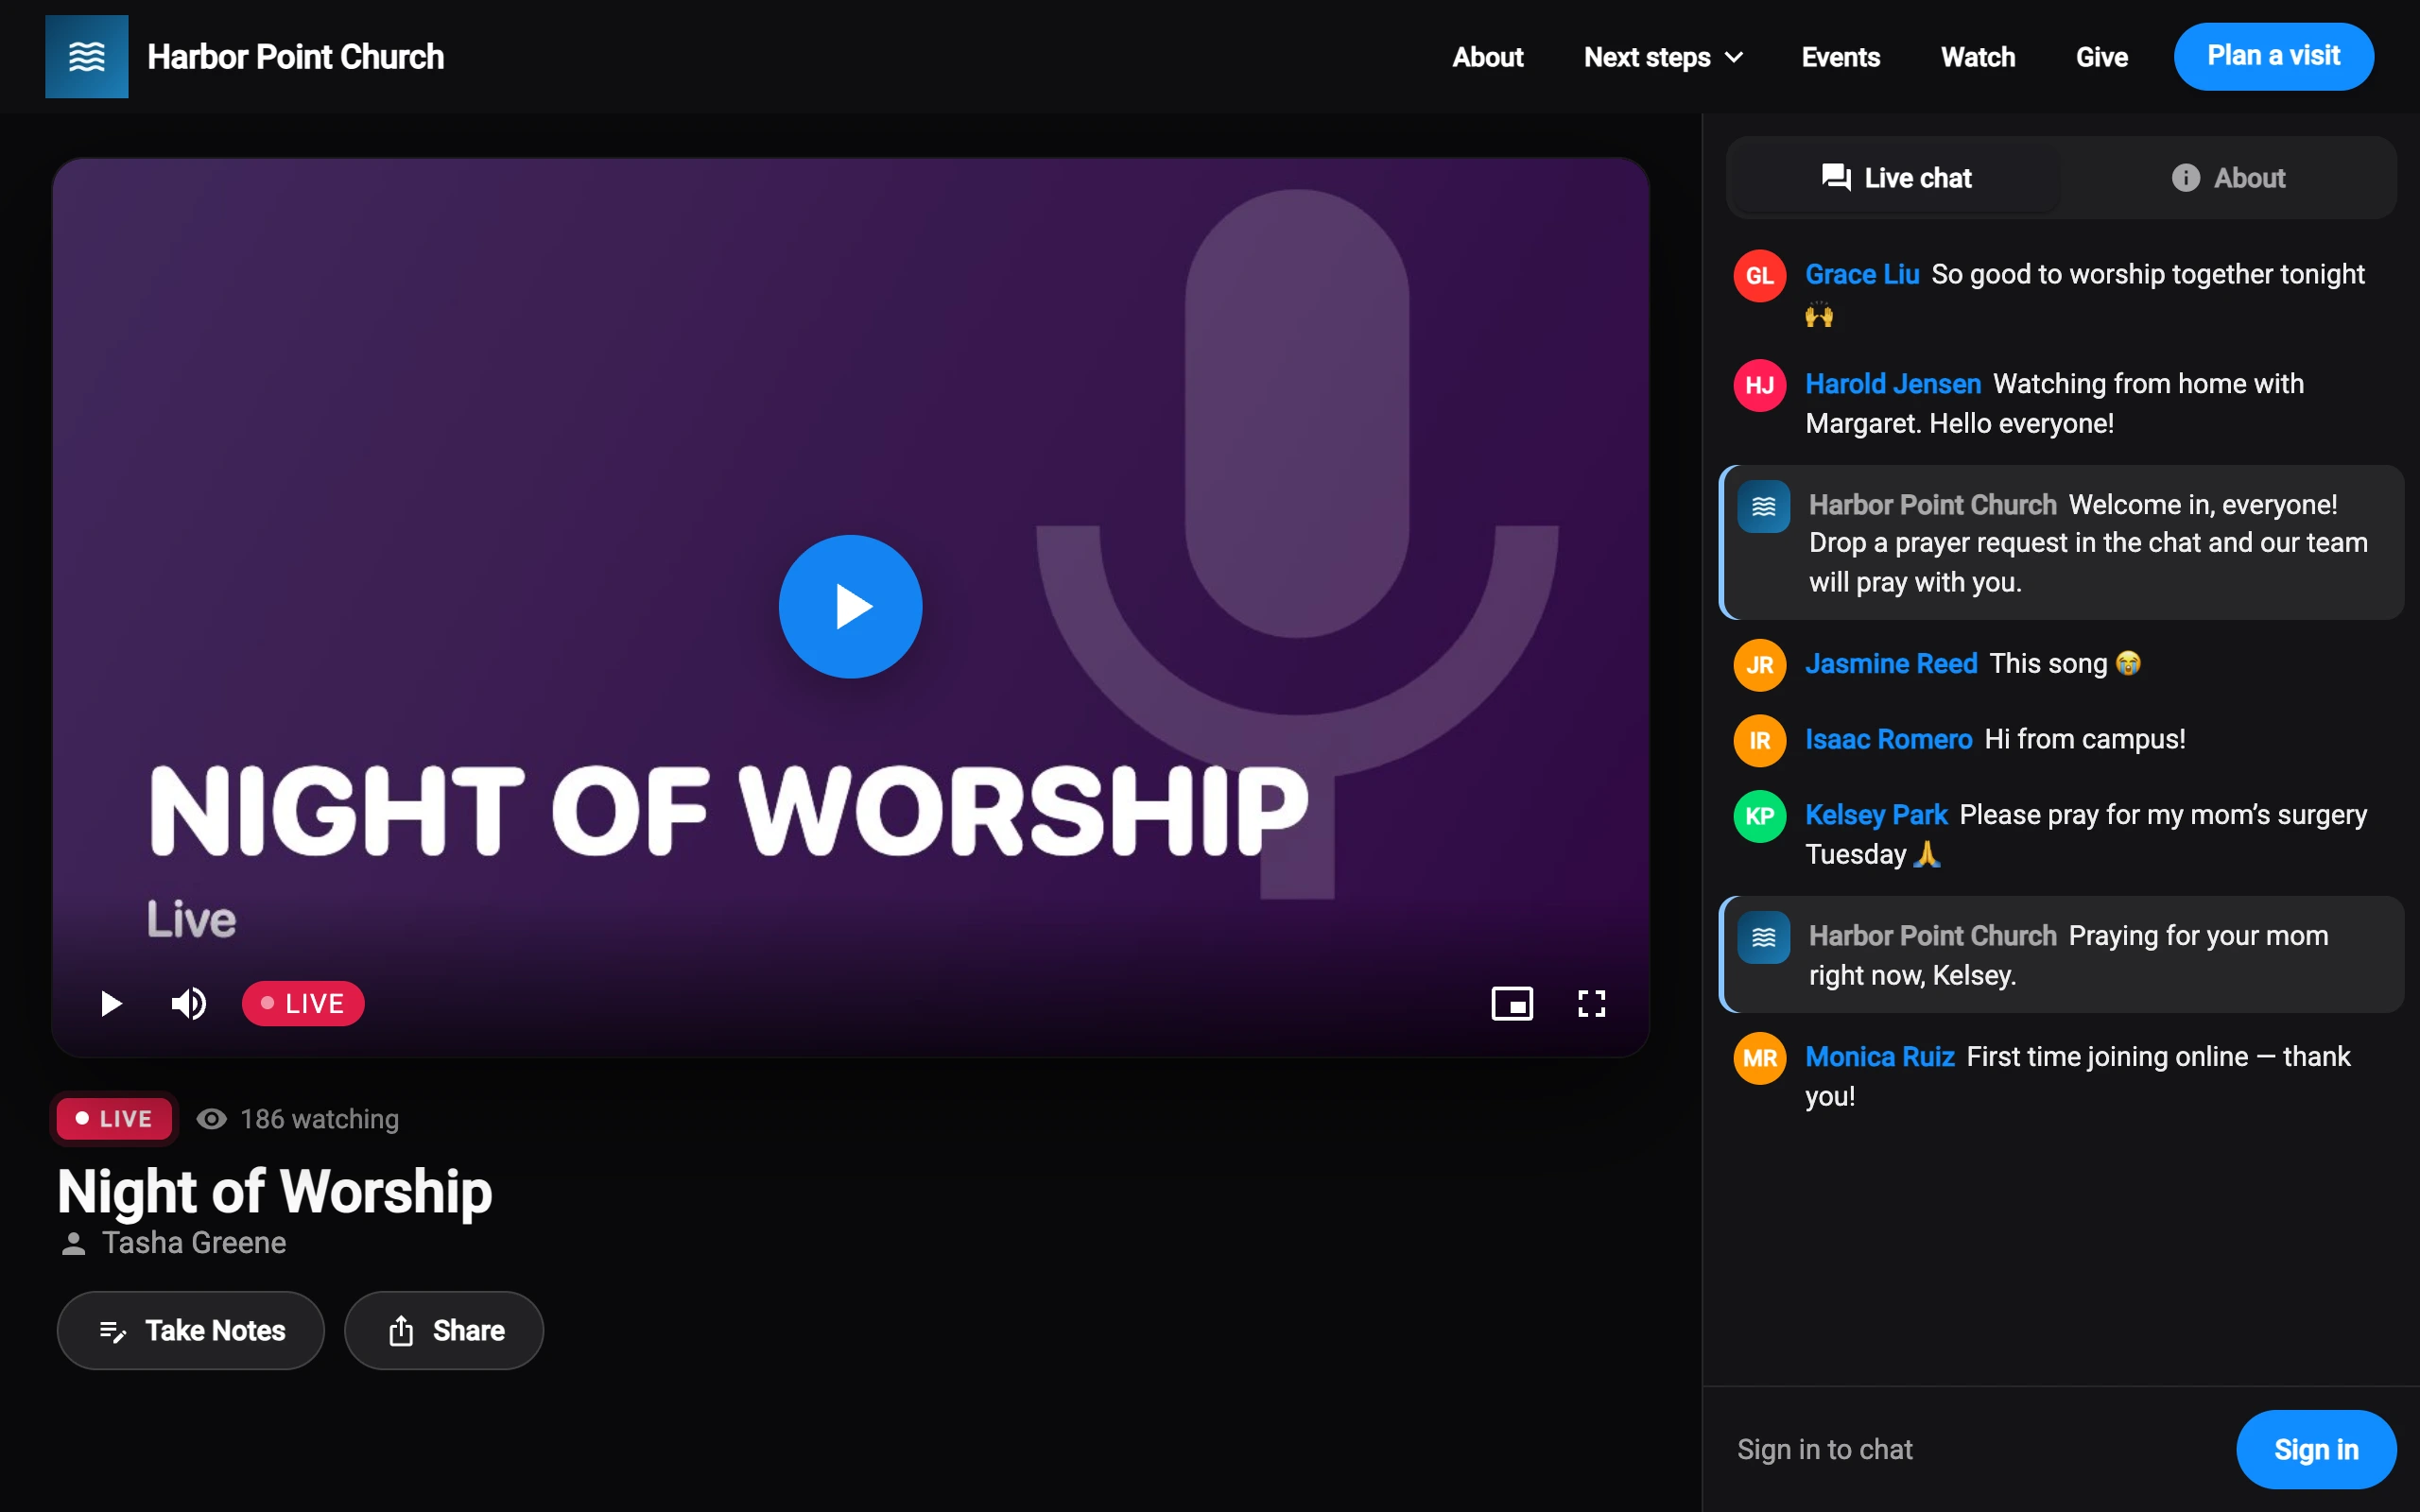This screenshot has width=2420, height=1512.
Task: Switch to the About tab in chat panel
Action: click(x=2228, y=178)
